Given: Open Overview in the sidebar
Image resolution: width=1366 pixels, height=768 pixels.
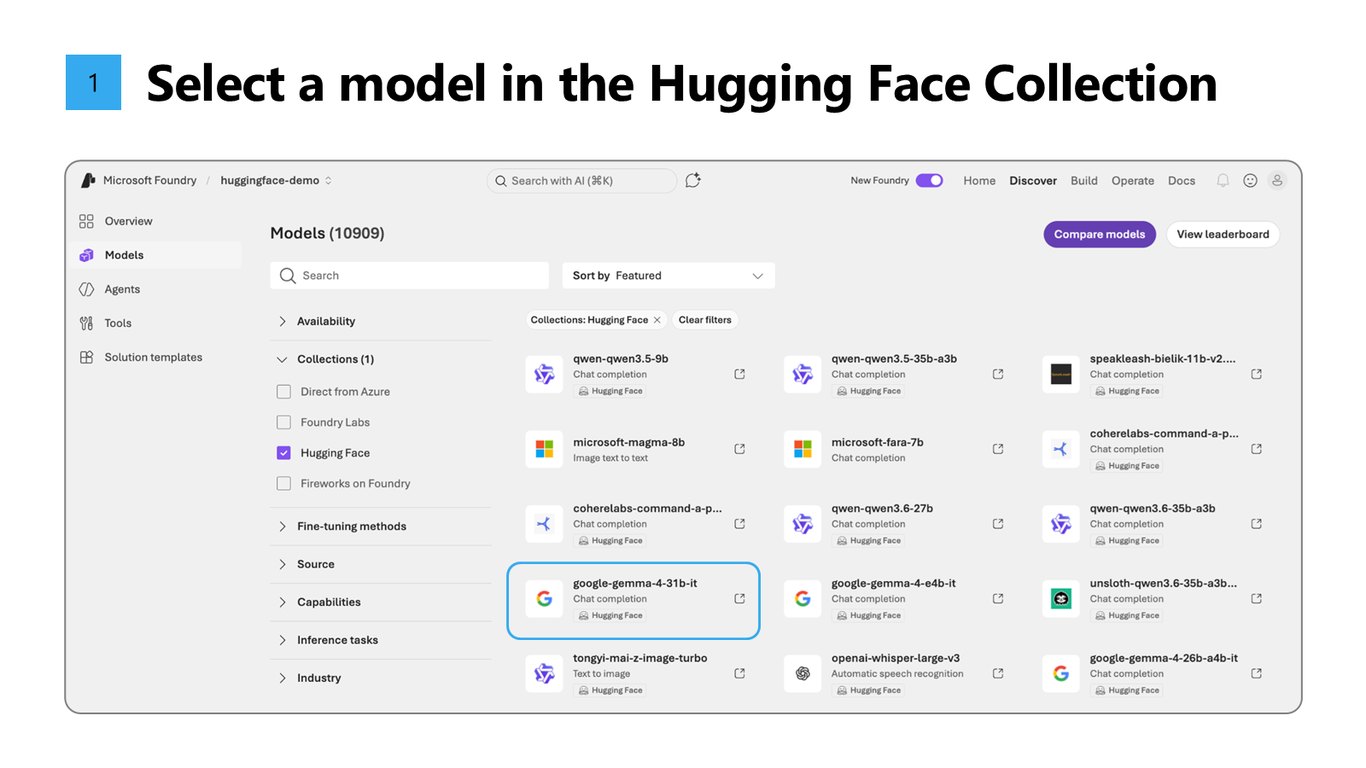Looking at the screenshot, I should click(x=156, y=221).
